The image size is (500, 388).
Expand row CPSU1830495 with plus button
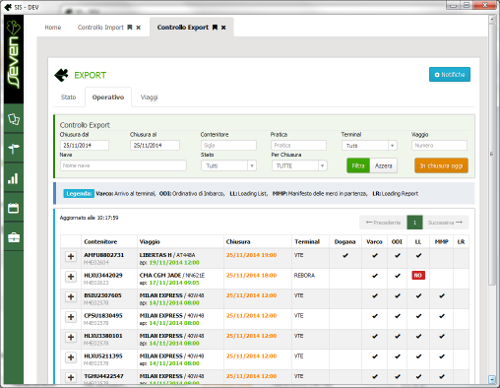[x=71, y=317]
